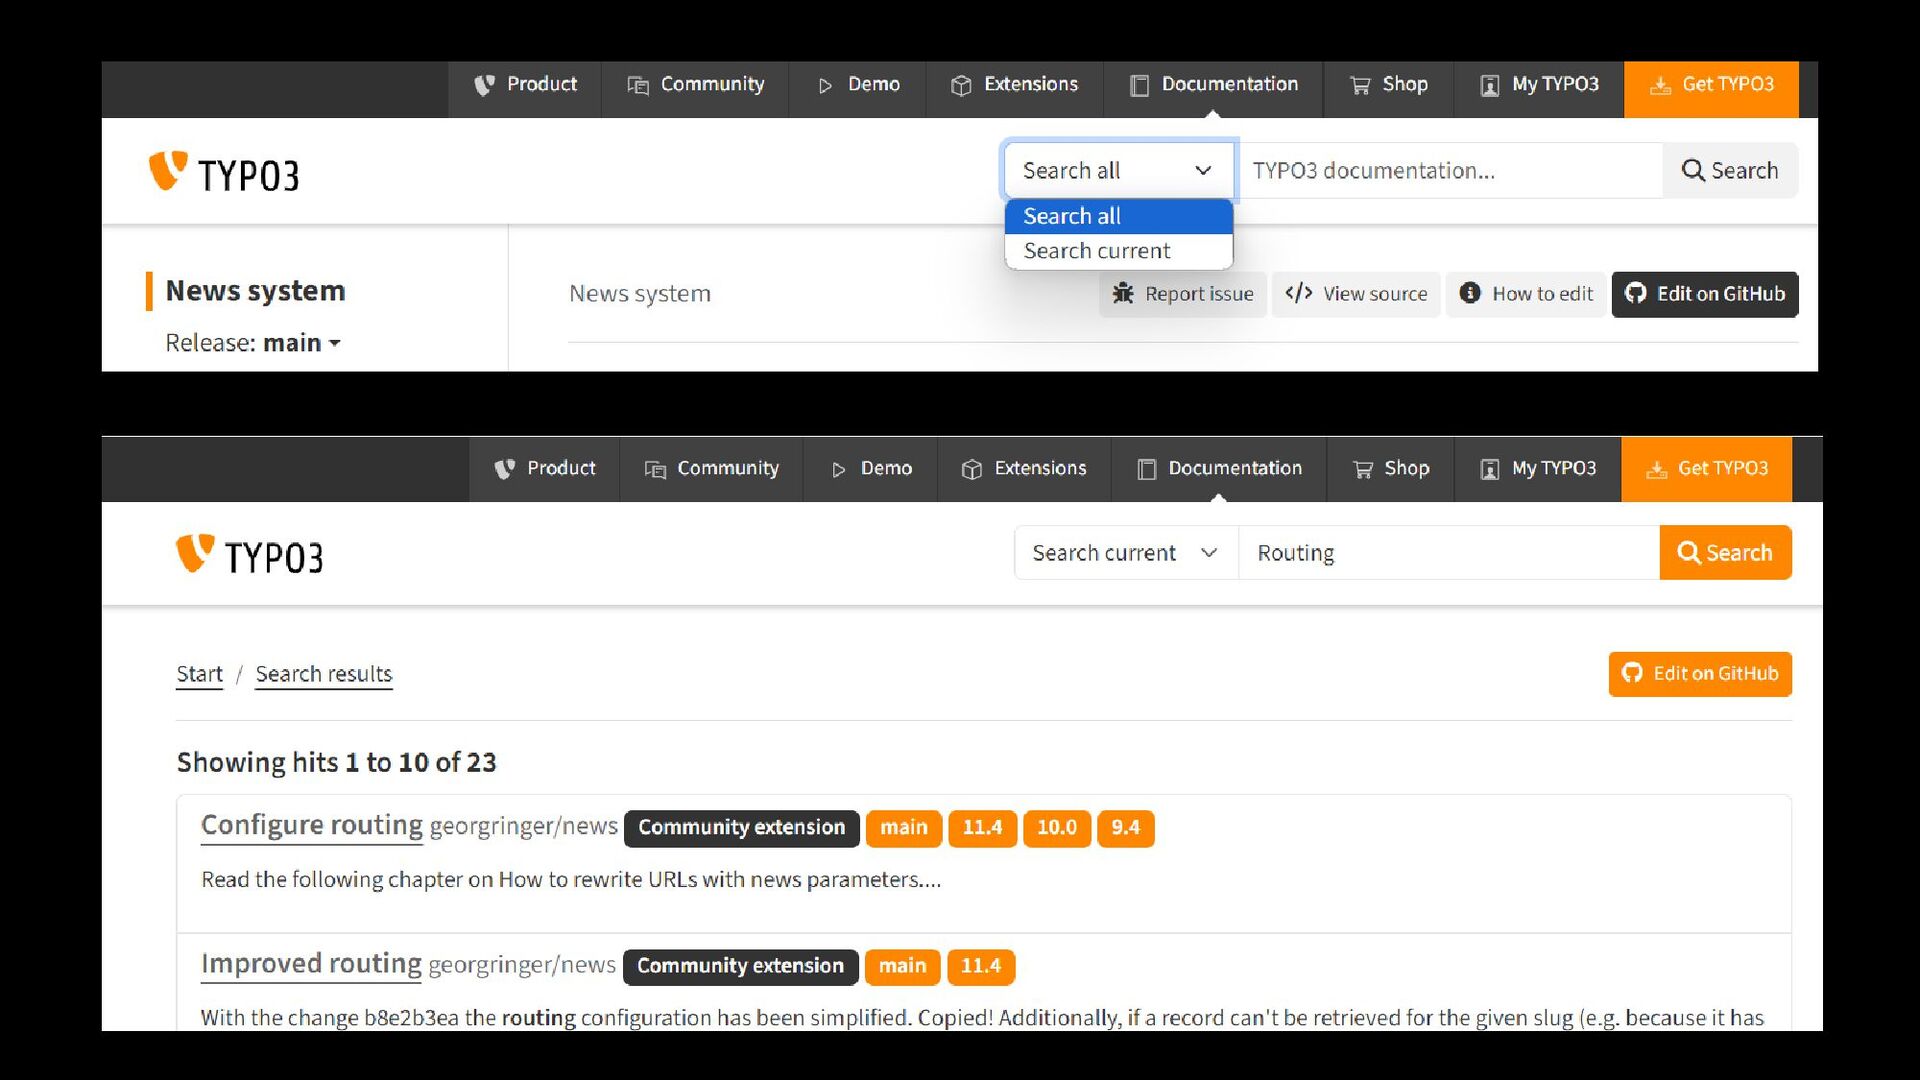Viewport: 1920px width, 1080px height.
Task: Open Community menu in top navigation bar
Action: point(695,85)
